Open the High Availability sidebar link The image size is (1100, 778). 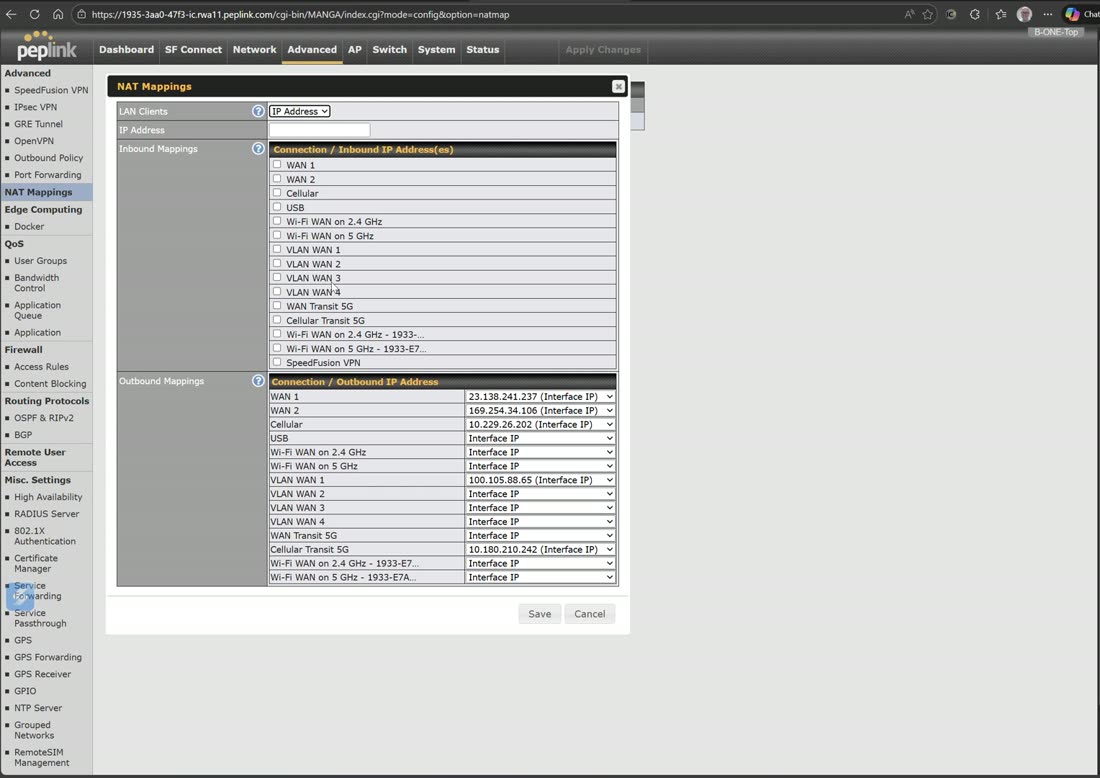(x=48, y=497)
